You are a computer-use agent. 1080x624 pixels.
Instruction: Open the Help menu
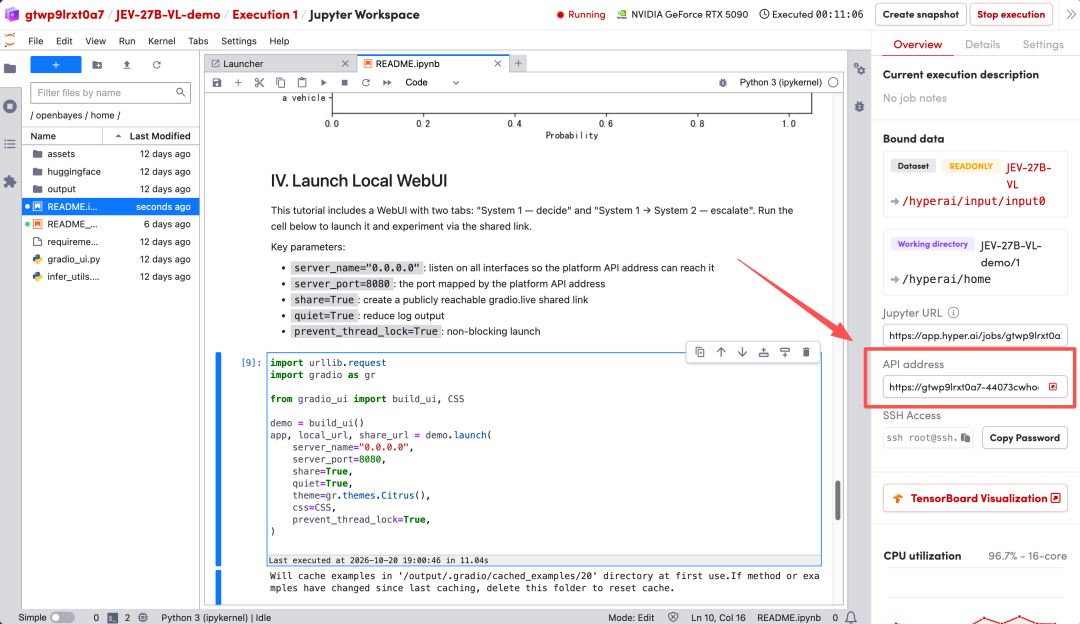click(279, 41)
